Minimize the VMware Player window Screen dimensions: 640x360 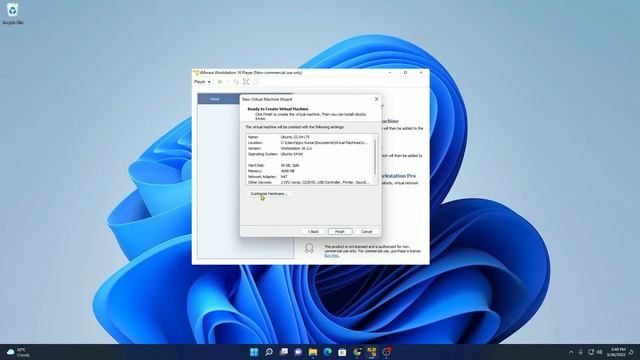(x=390, y=73)
